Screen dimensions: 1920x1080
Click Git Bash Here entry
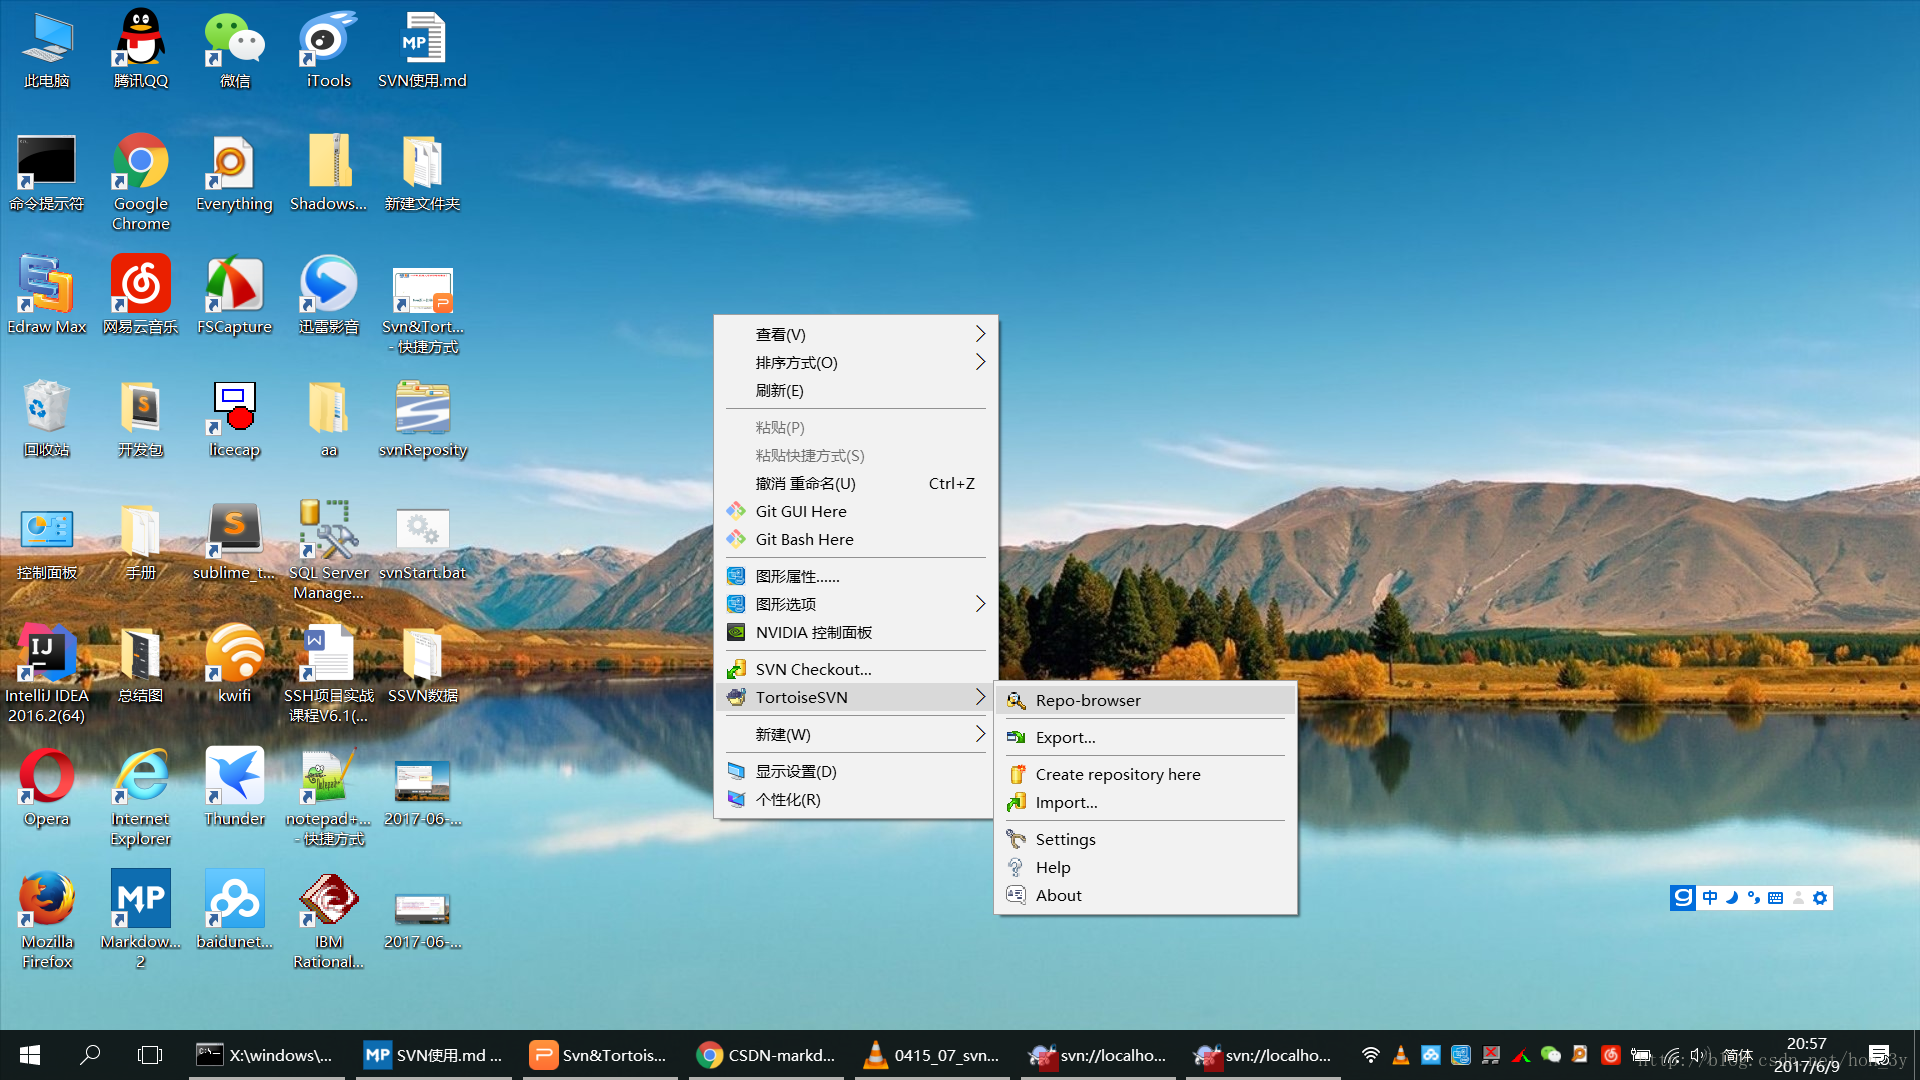pyautogui.click(x=804, y=539)
